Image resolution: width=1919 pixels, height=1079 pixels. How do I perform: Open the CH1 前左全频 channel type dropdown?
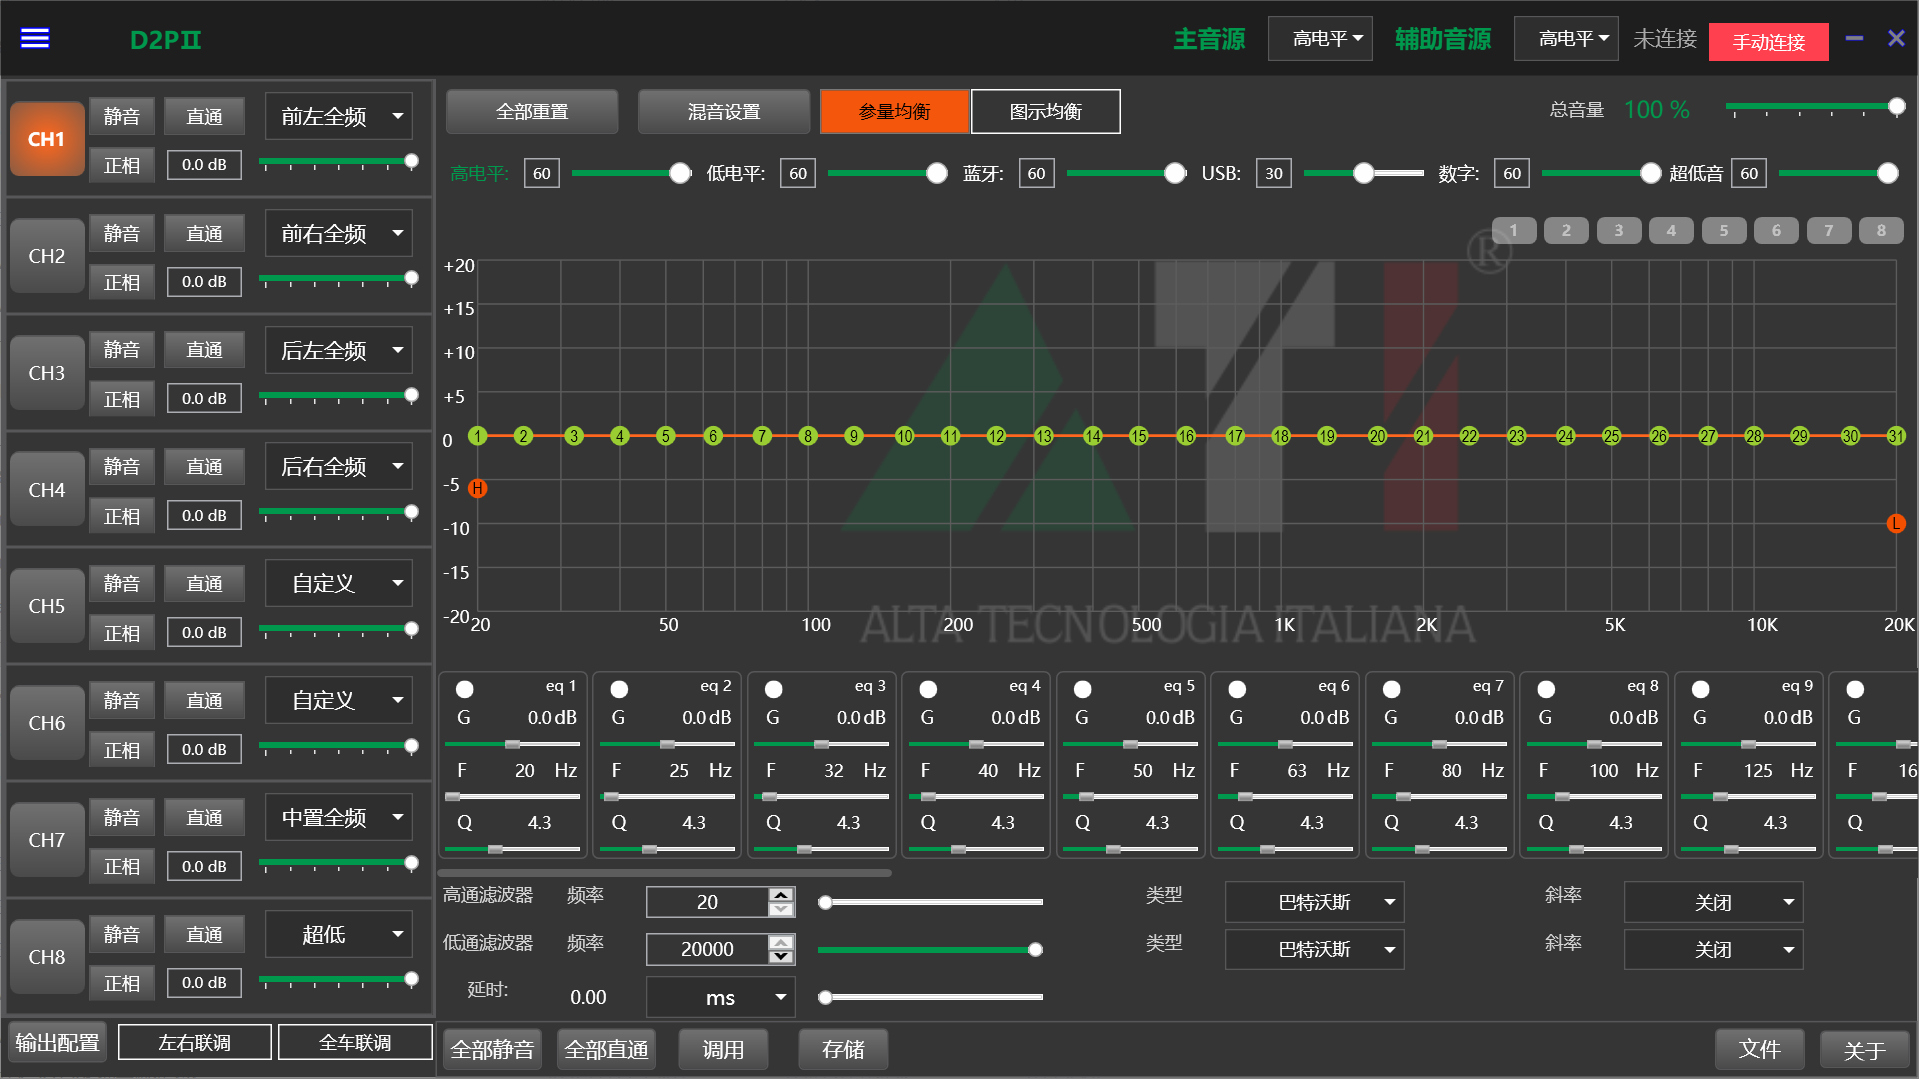tap(340, 117)
